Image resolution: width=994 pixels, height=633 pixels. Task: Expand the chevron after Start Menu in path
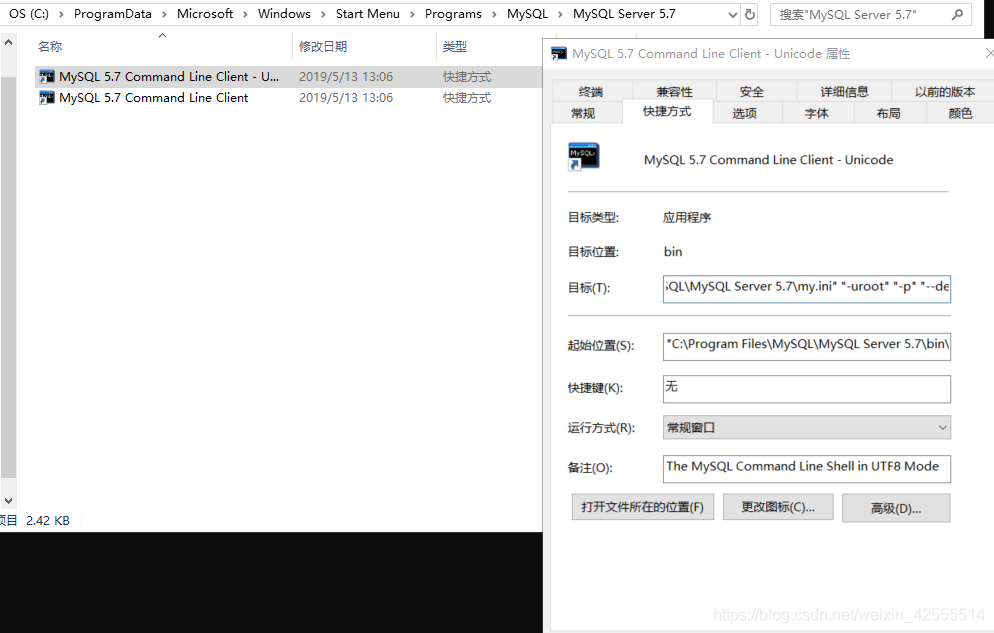click(412, 14)
